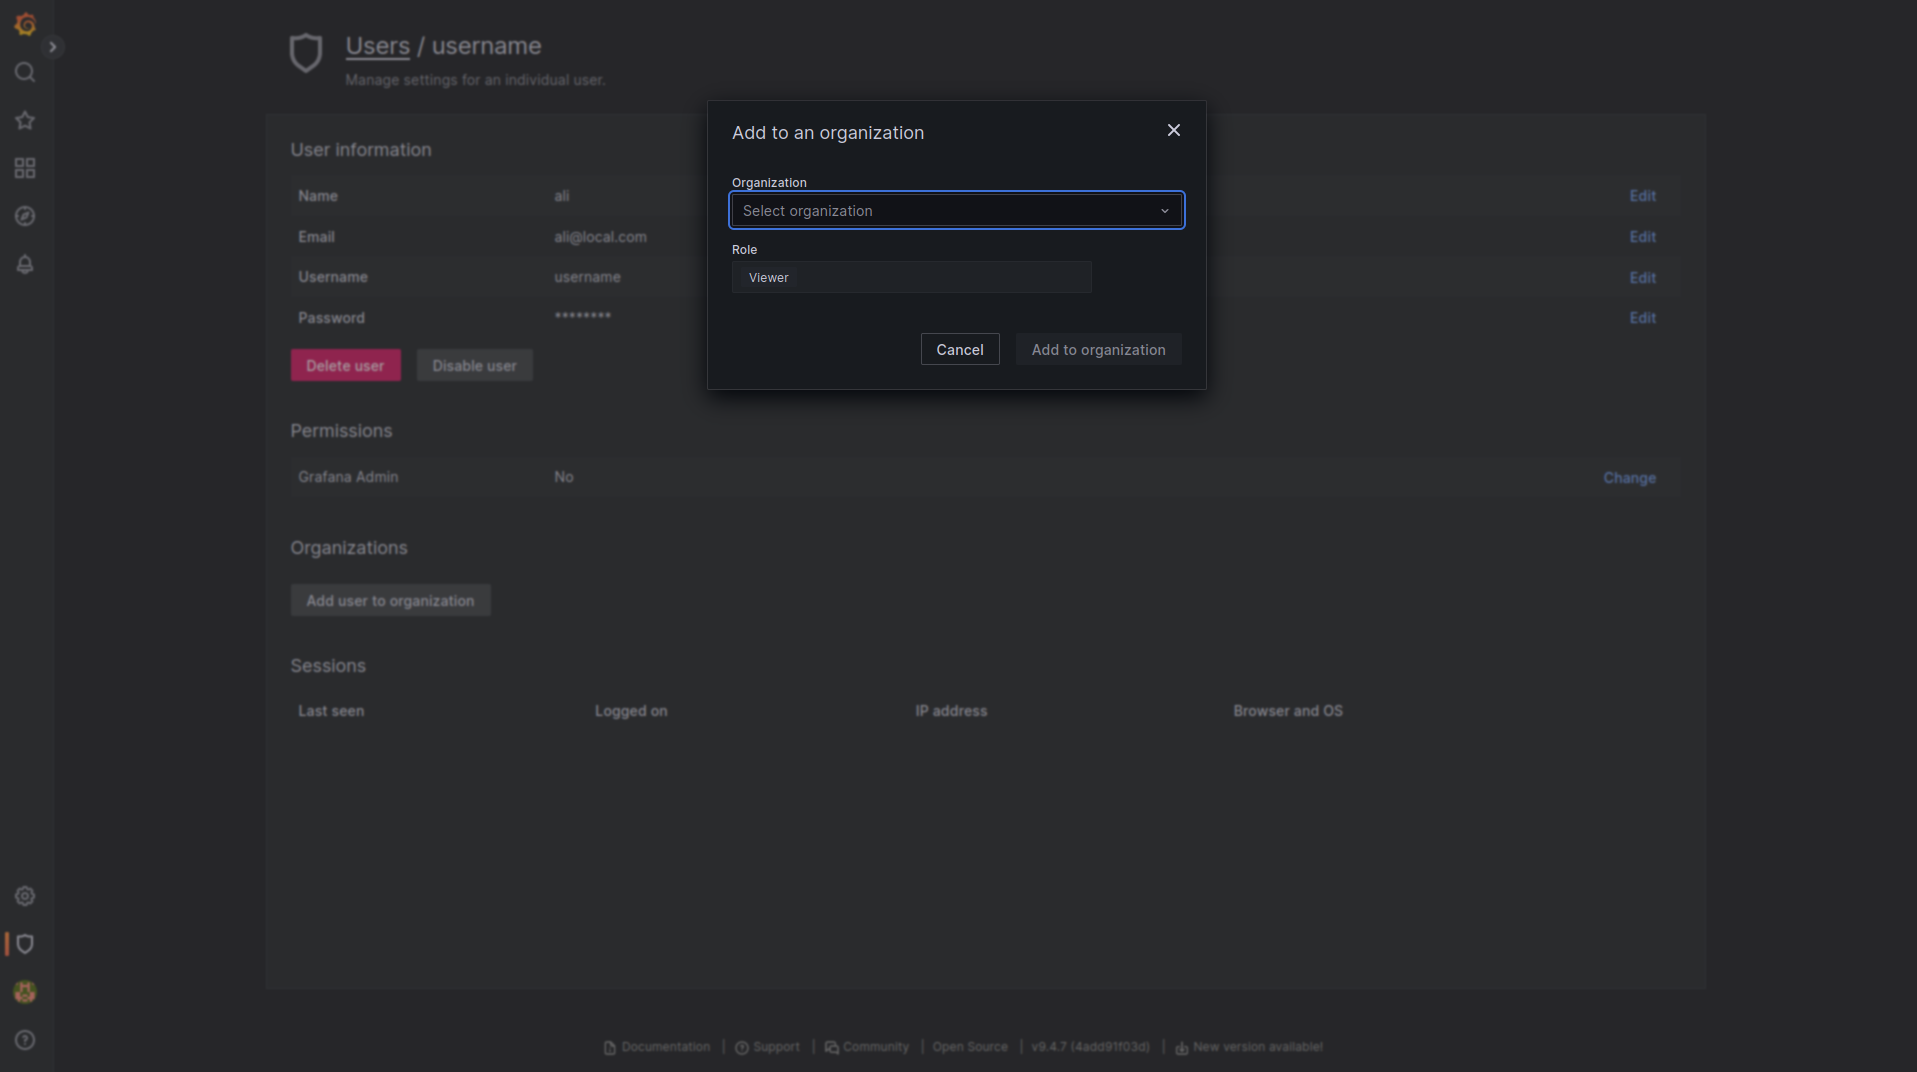The width and height of the screenshot is (1917, 1072).
Task: Click the Delete user button
Action: [346, 366]
